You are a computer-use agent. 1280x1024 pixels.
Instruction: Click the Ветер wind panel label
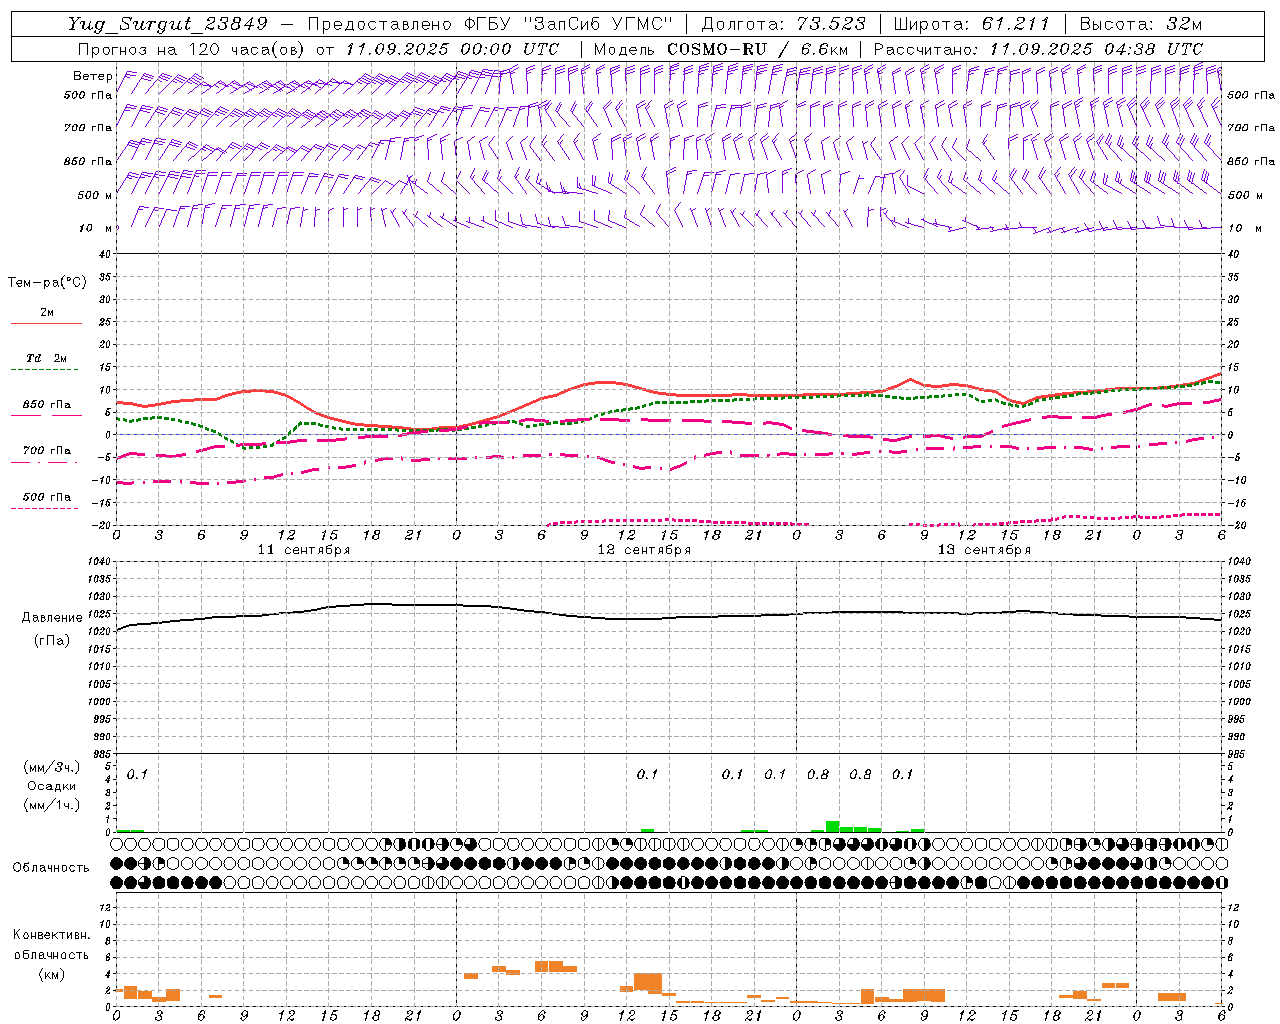(92, 76)
